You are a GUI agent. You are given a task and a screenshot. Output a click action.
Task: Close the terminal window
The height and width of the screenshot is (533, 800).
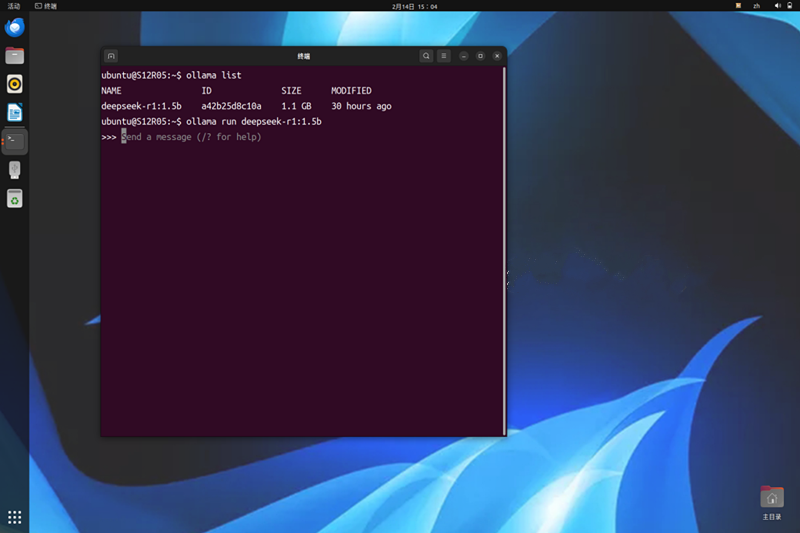pos(497,56)
